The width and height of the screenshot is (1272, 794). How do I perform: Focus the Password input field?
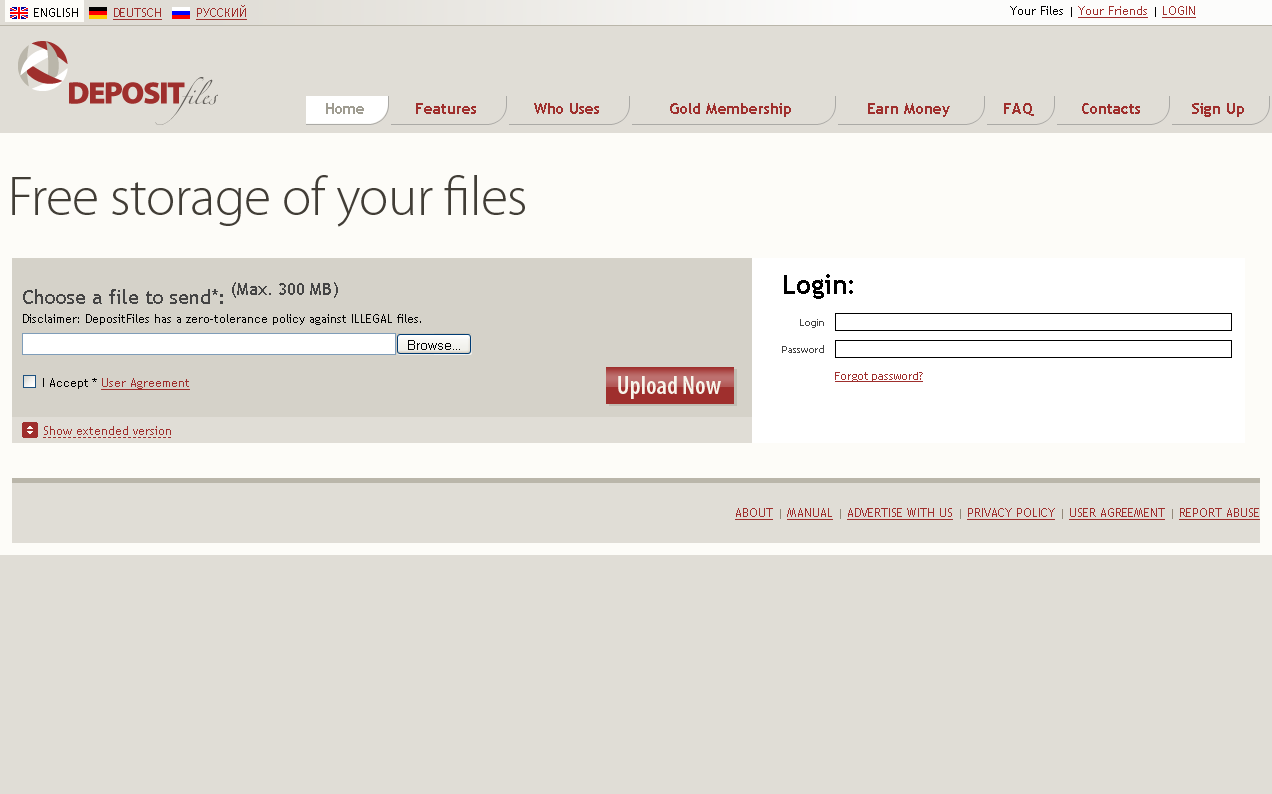[x=1033, y=349]
